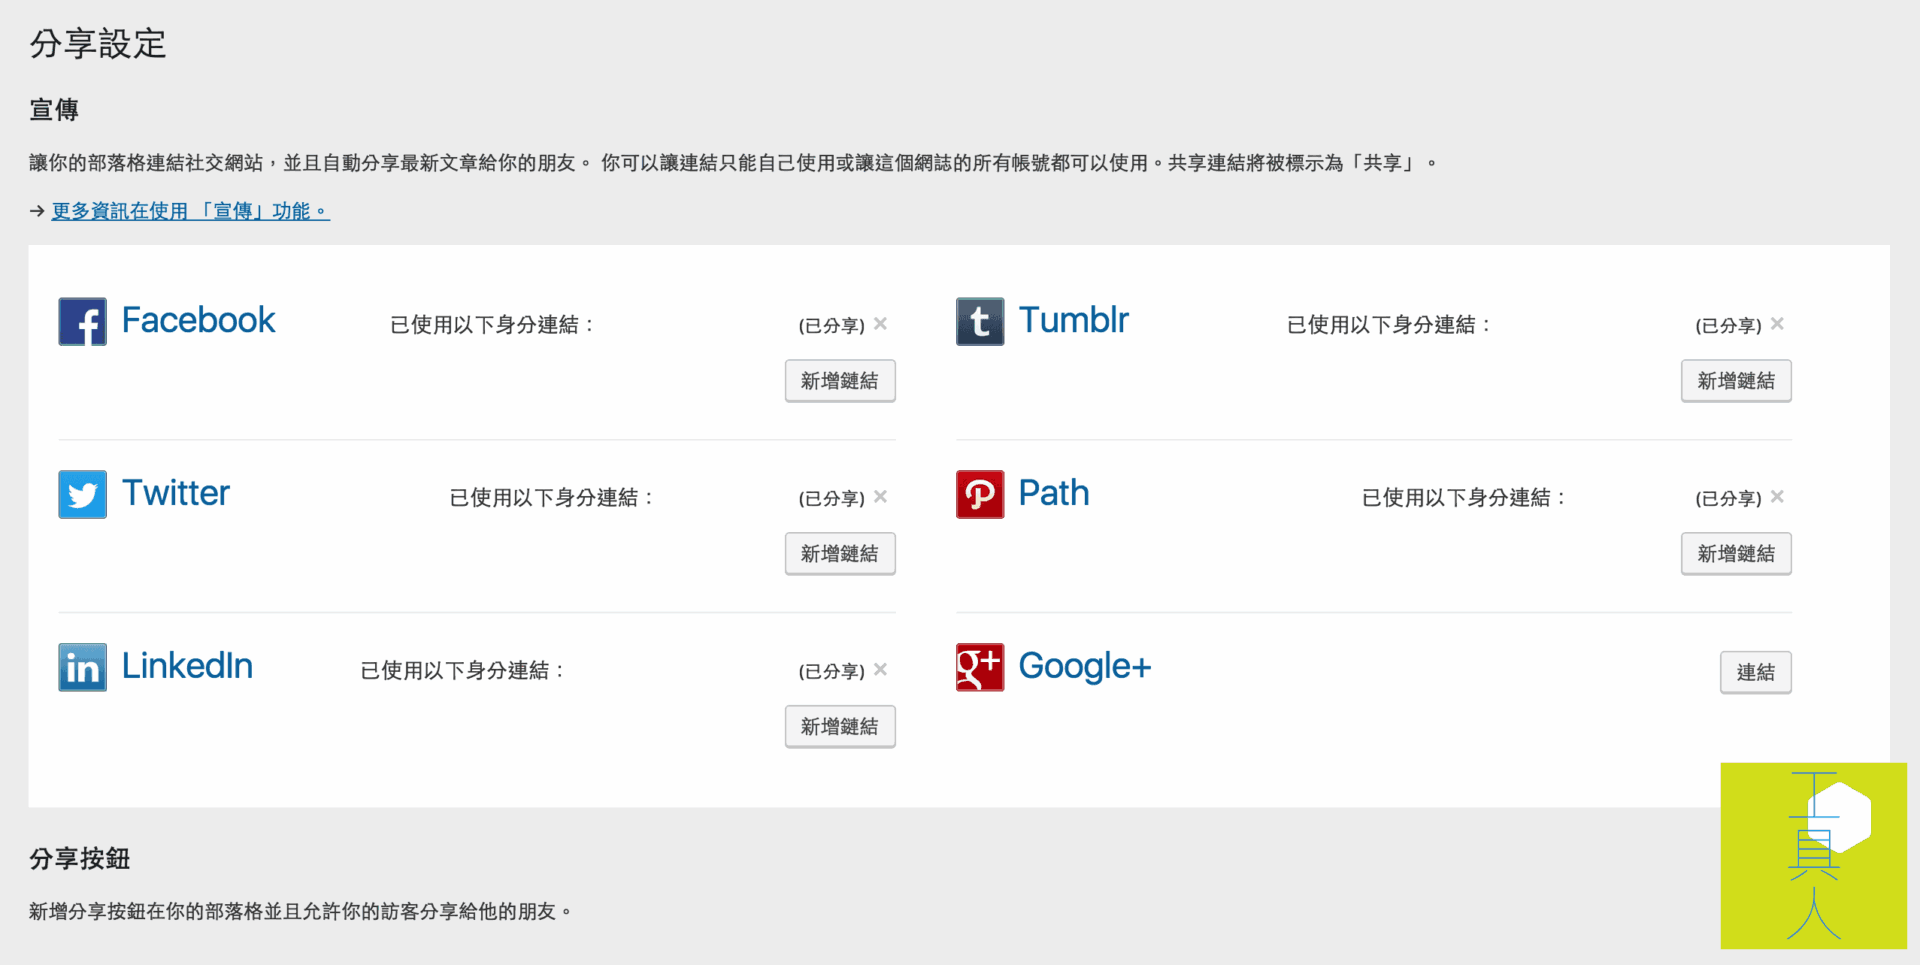Remove the shared LinkedIn connection
The width and height of the screenshot is (1920, 965).
[x=880, y=669]
